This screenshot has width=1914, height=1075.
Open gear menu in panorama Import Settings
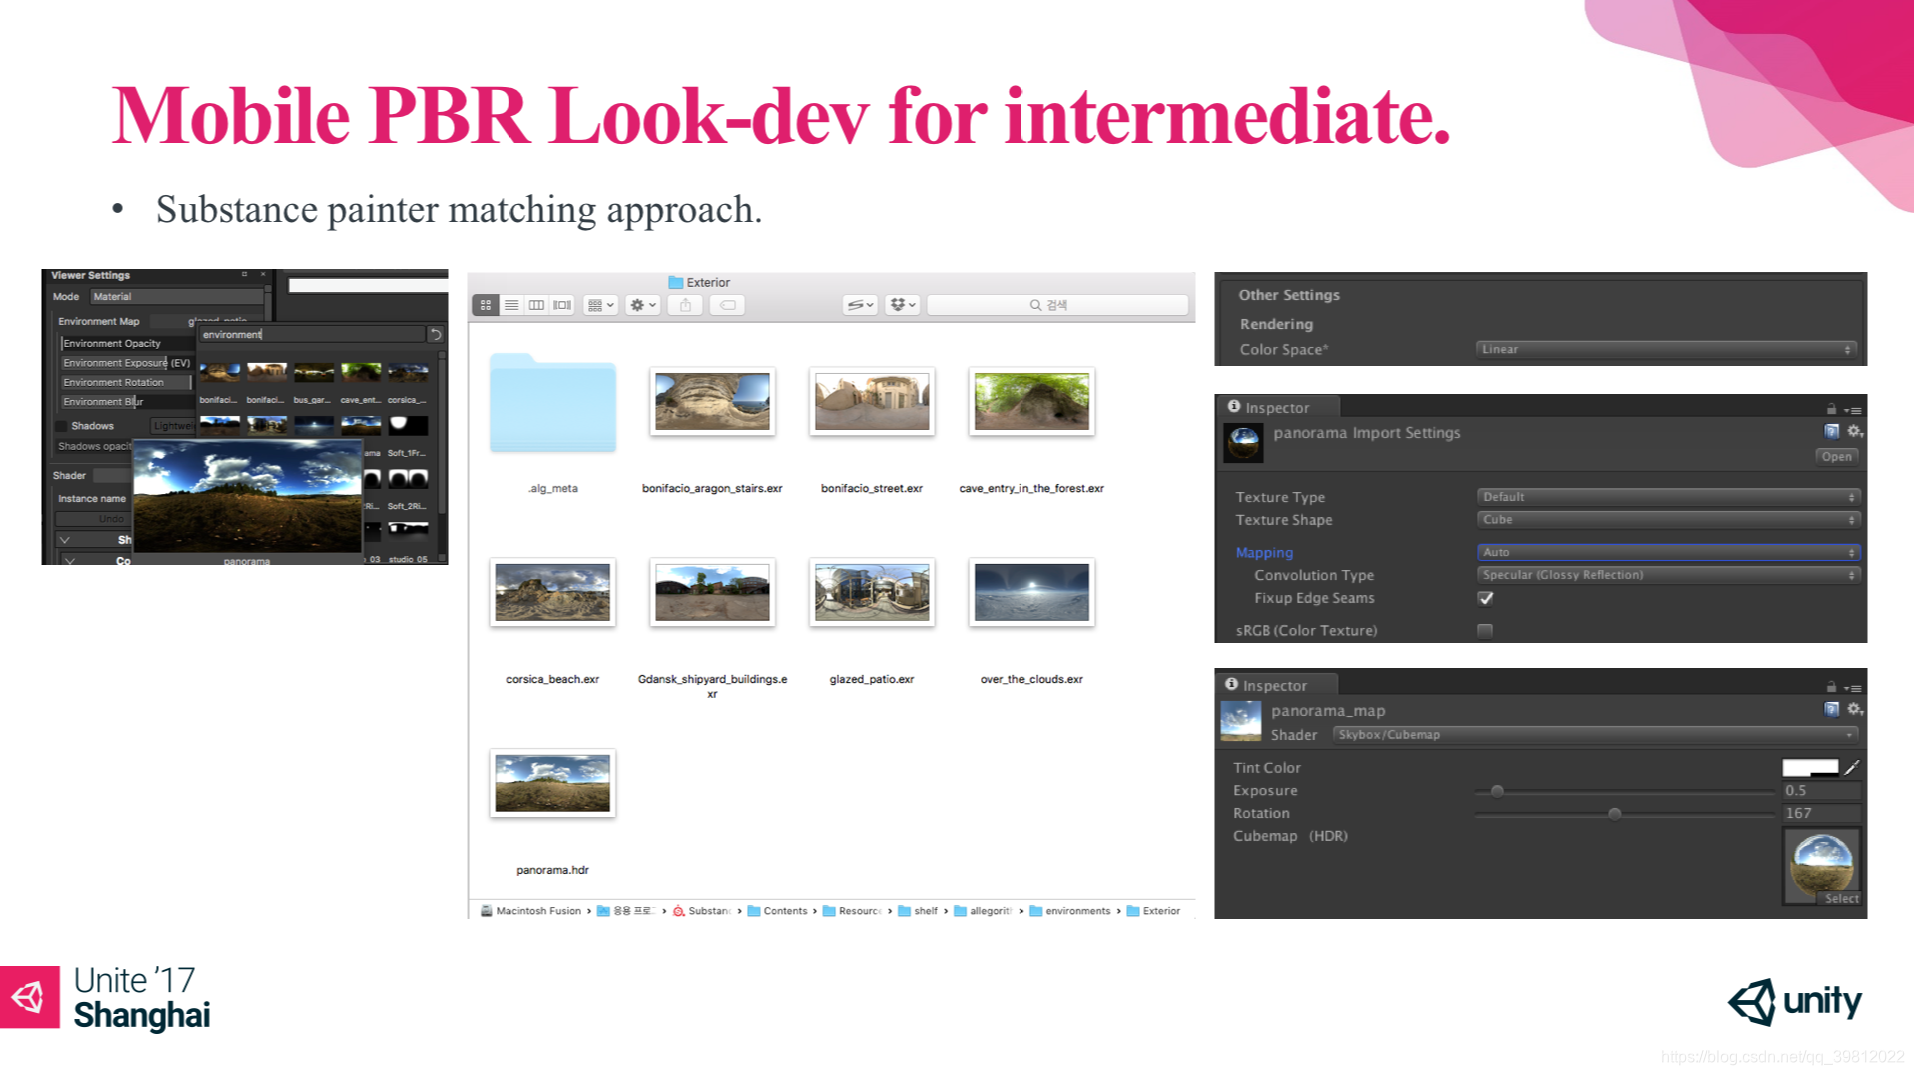[x=1854, y=432]
